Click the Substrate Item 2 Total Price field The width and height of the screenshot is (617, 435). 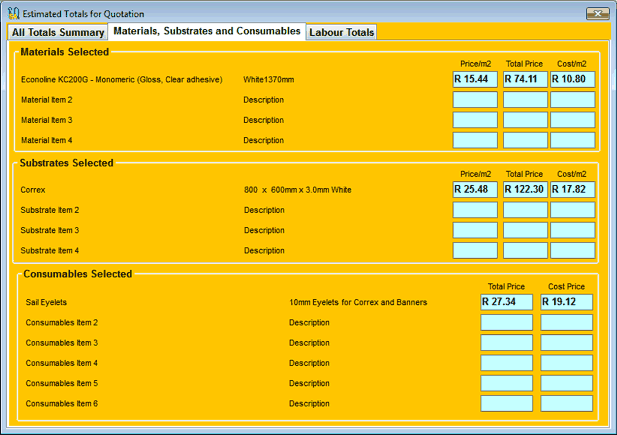pos(525,210)
